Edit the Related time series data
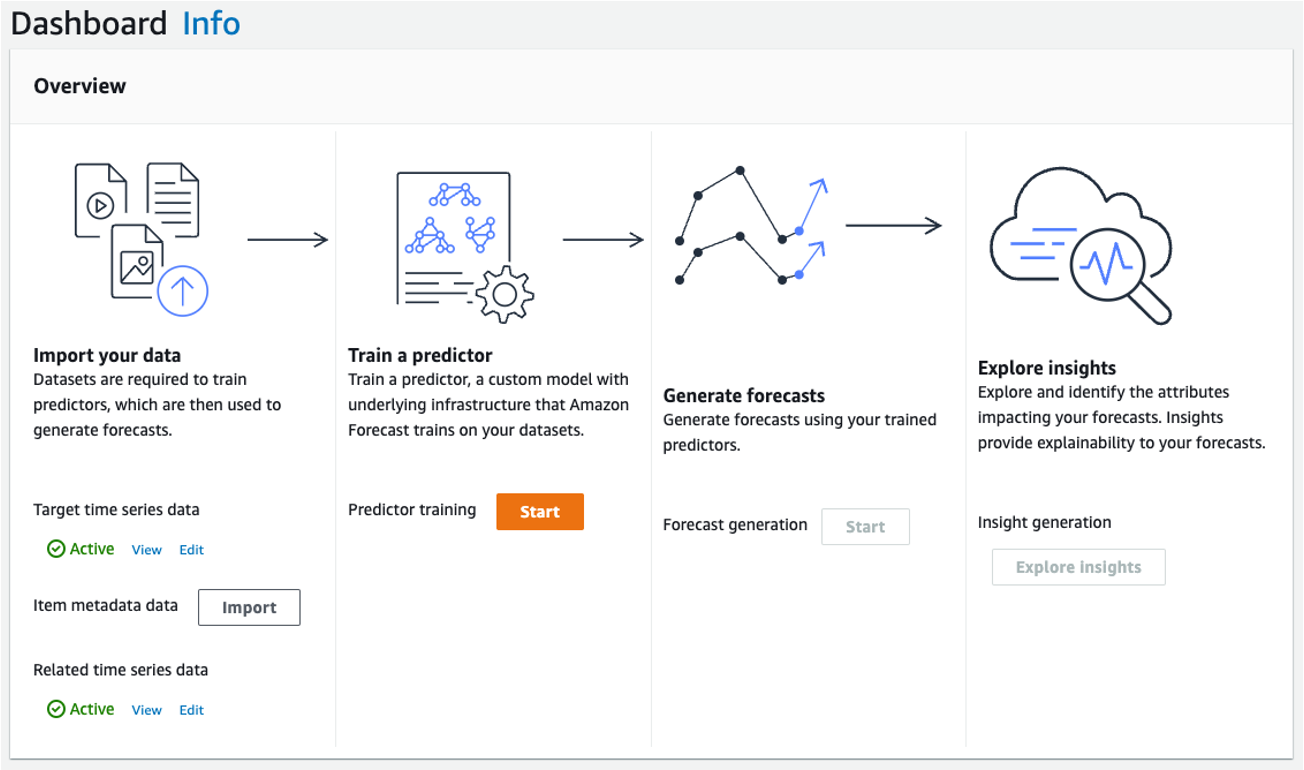The height and width of the screenshot is (770, 1304). pos(192,710)
